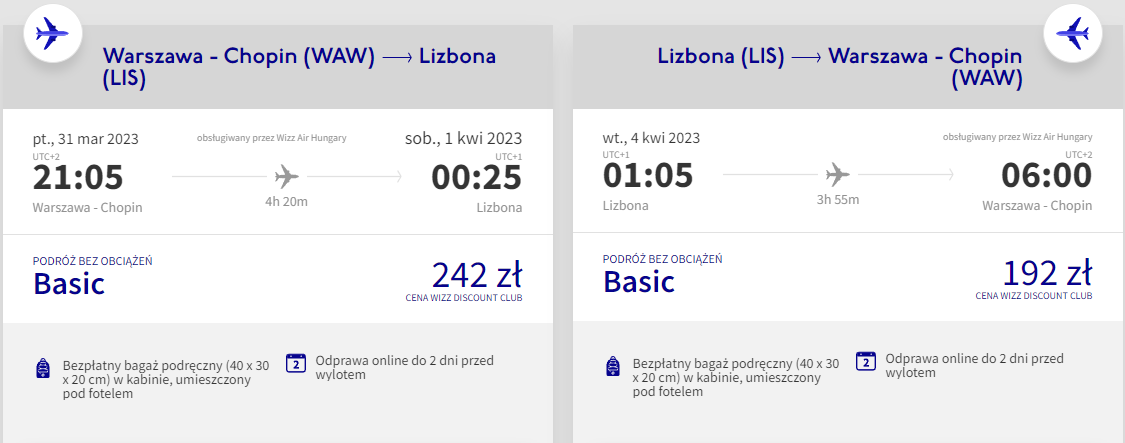
Task: Click the 00:25 arrival time in Lizbona
Action: 476,177
